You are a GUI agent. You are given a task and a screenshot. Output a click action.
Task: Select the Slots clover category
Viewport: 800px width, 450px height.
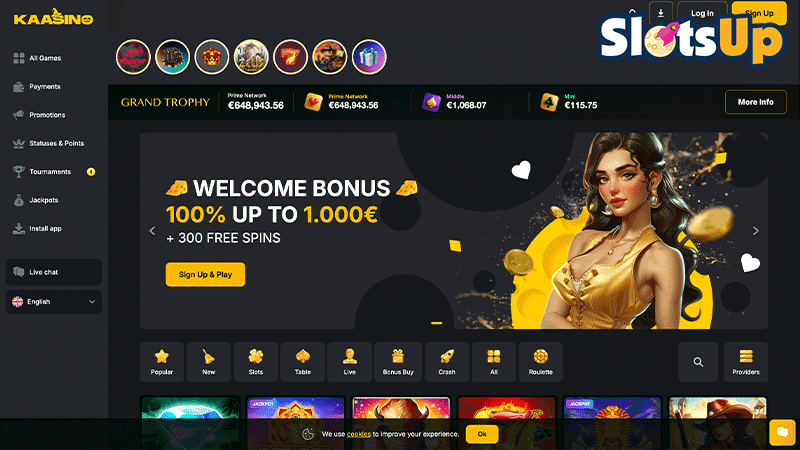[256, 362]
